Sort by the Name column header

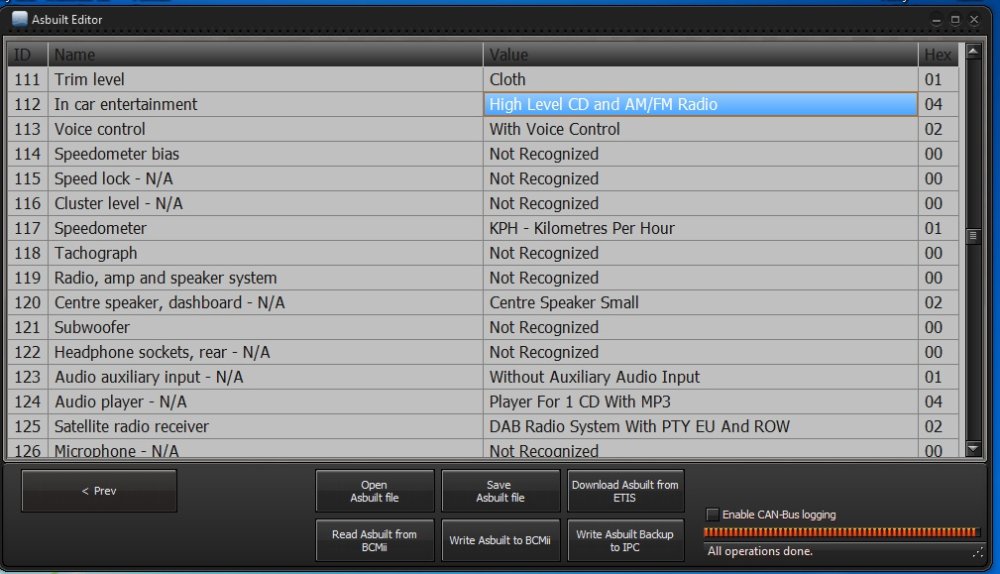(265, 54)
